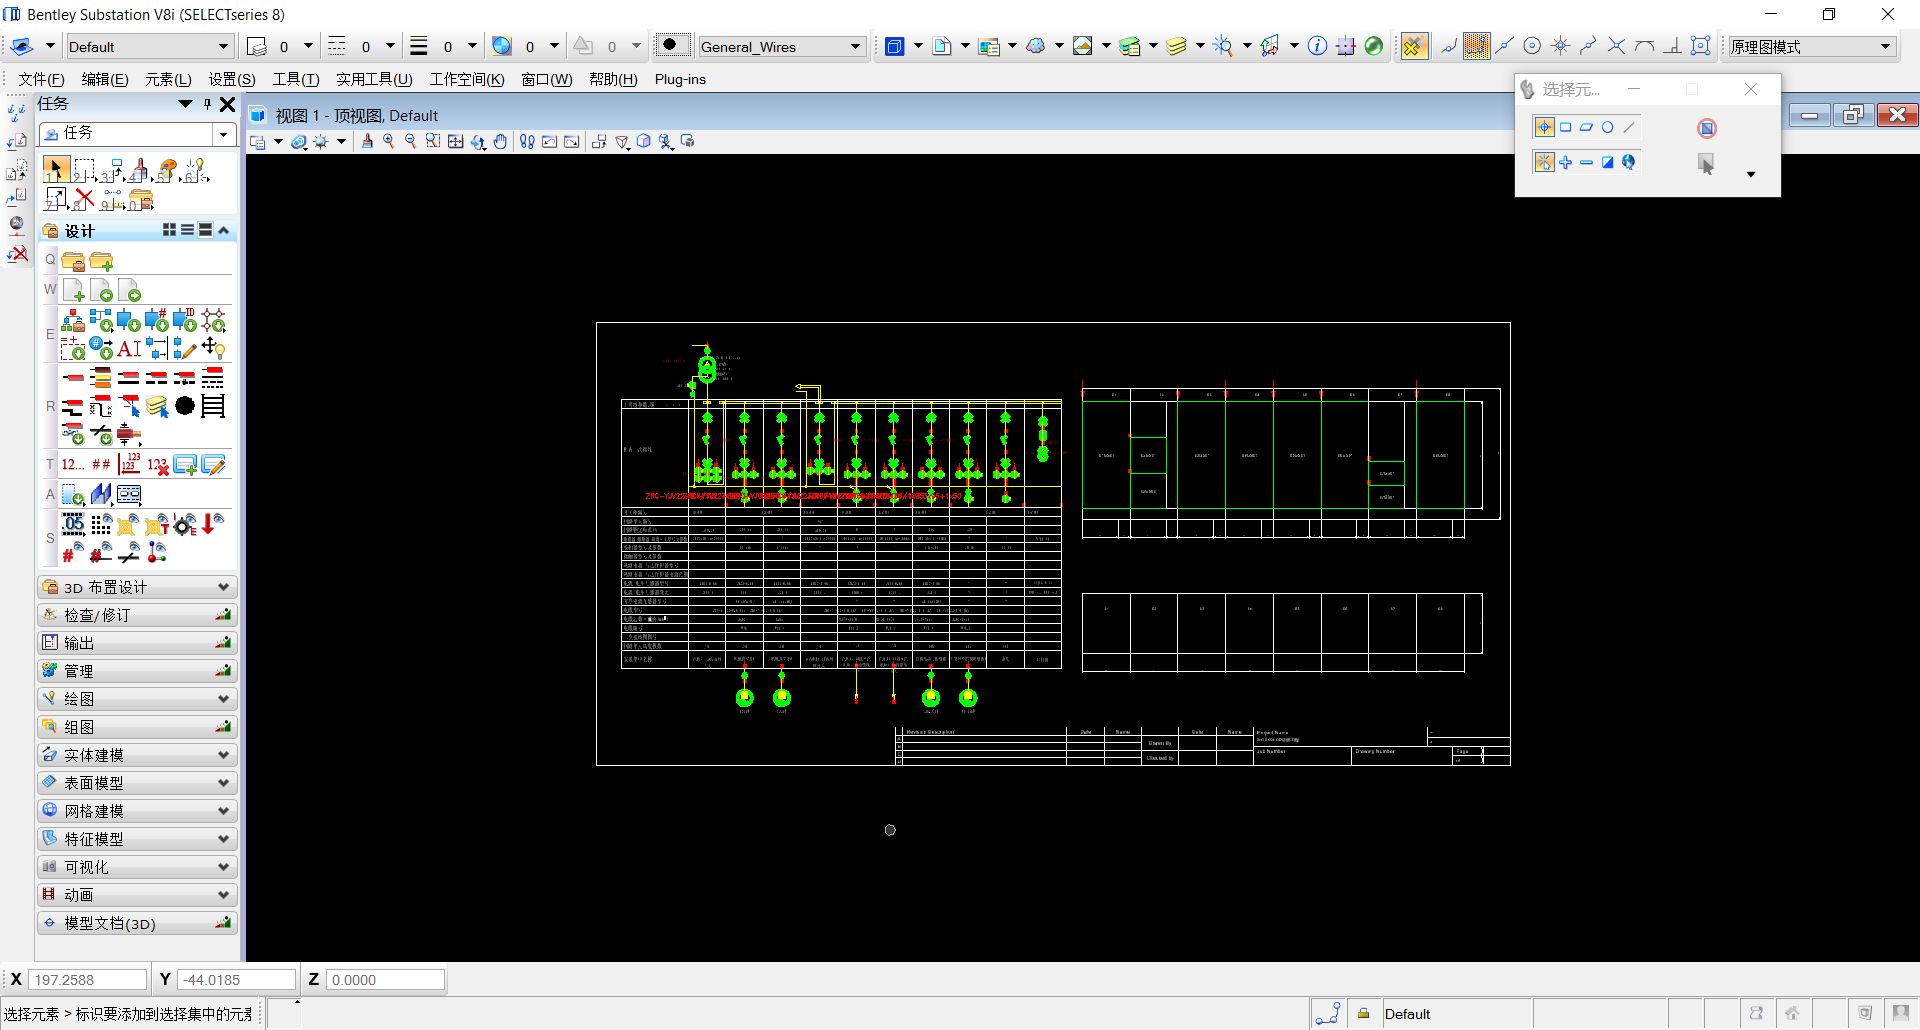Image resolution: width=1920 pixels, height=1030 pixels.
Task: Toggle the AccuSnap button in snap toolbar
Action: point(1413,46)
